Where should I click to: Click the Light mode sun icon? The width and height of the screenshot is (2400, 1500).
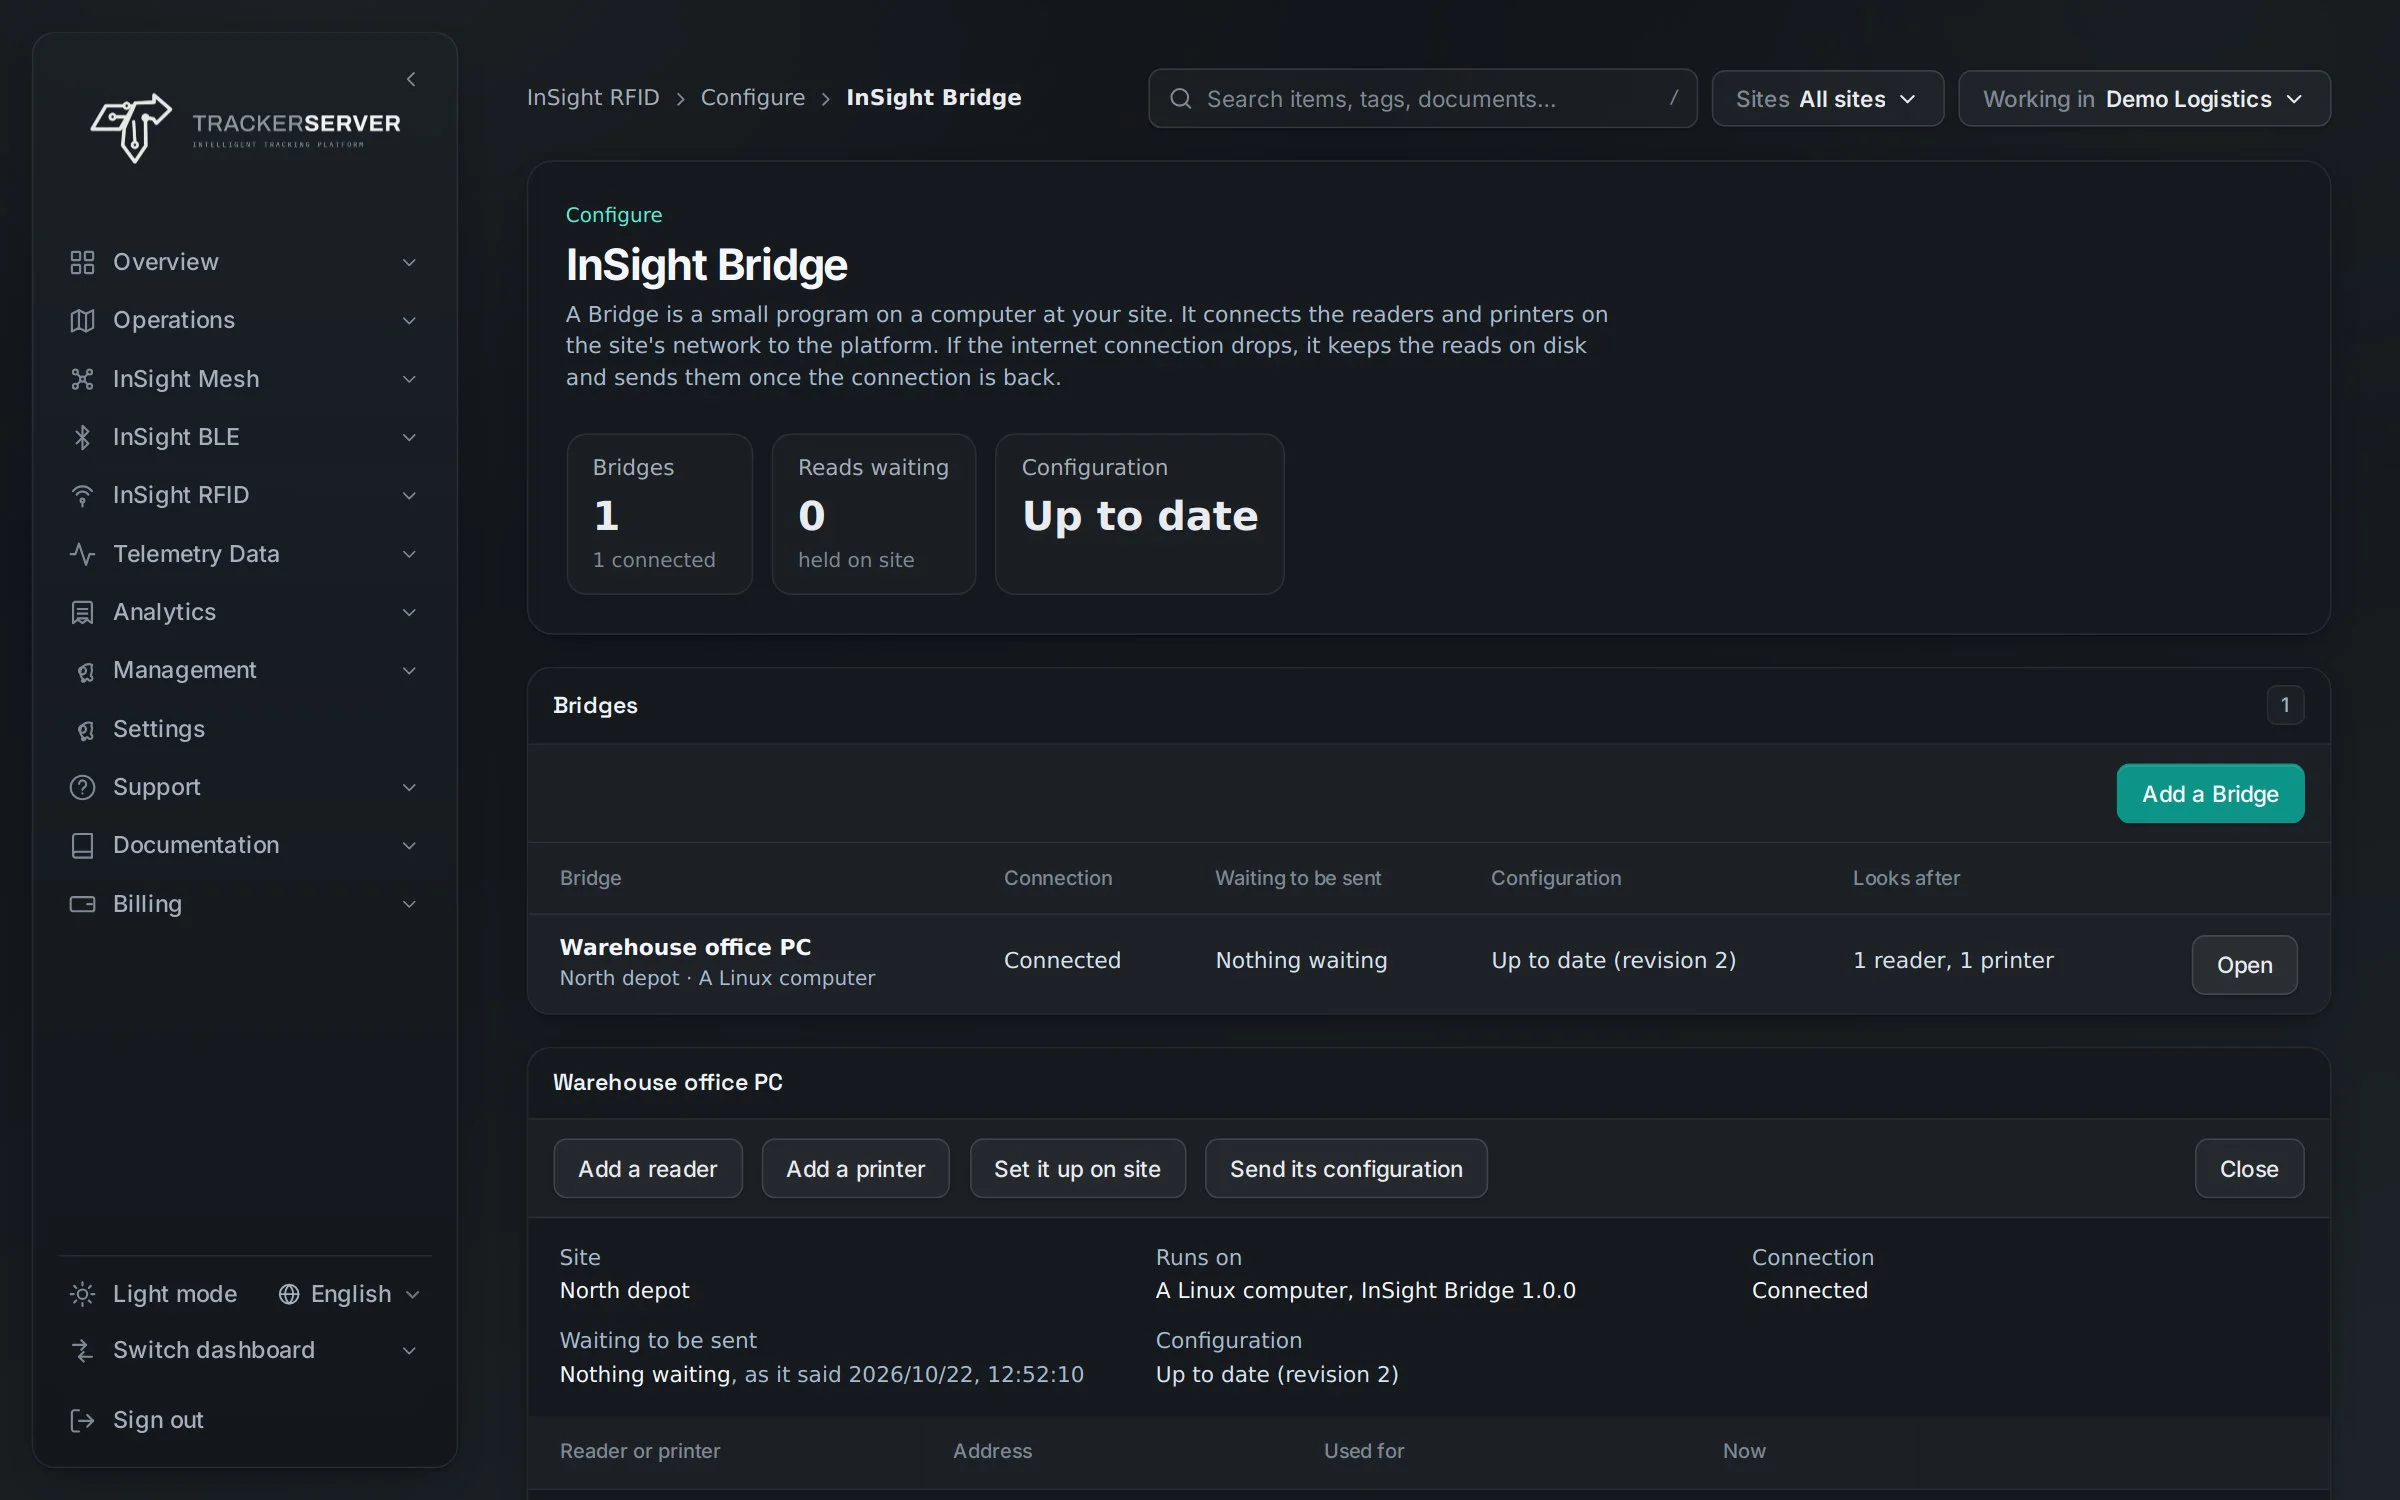pos(82,1294)
